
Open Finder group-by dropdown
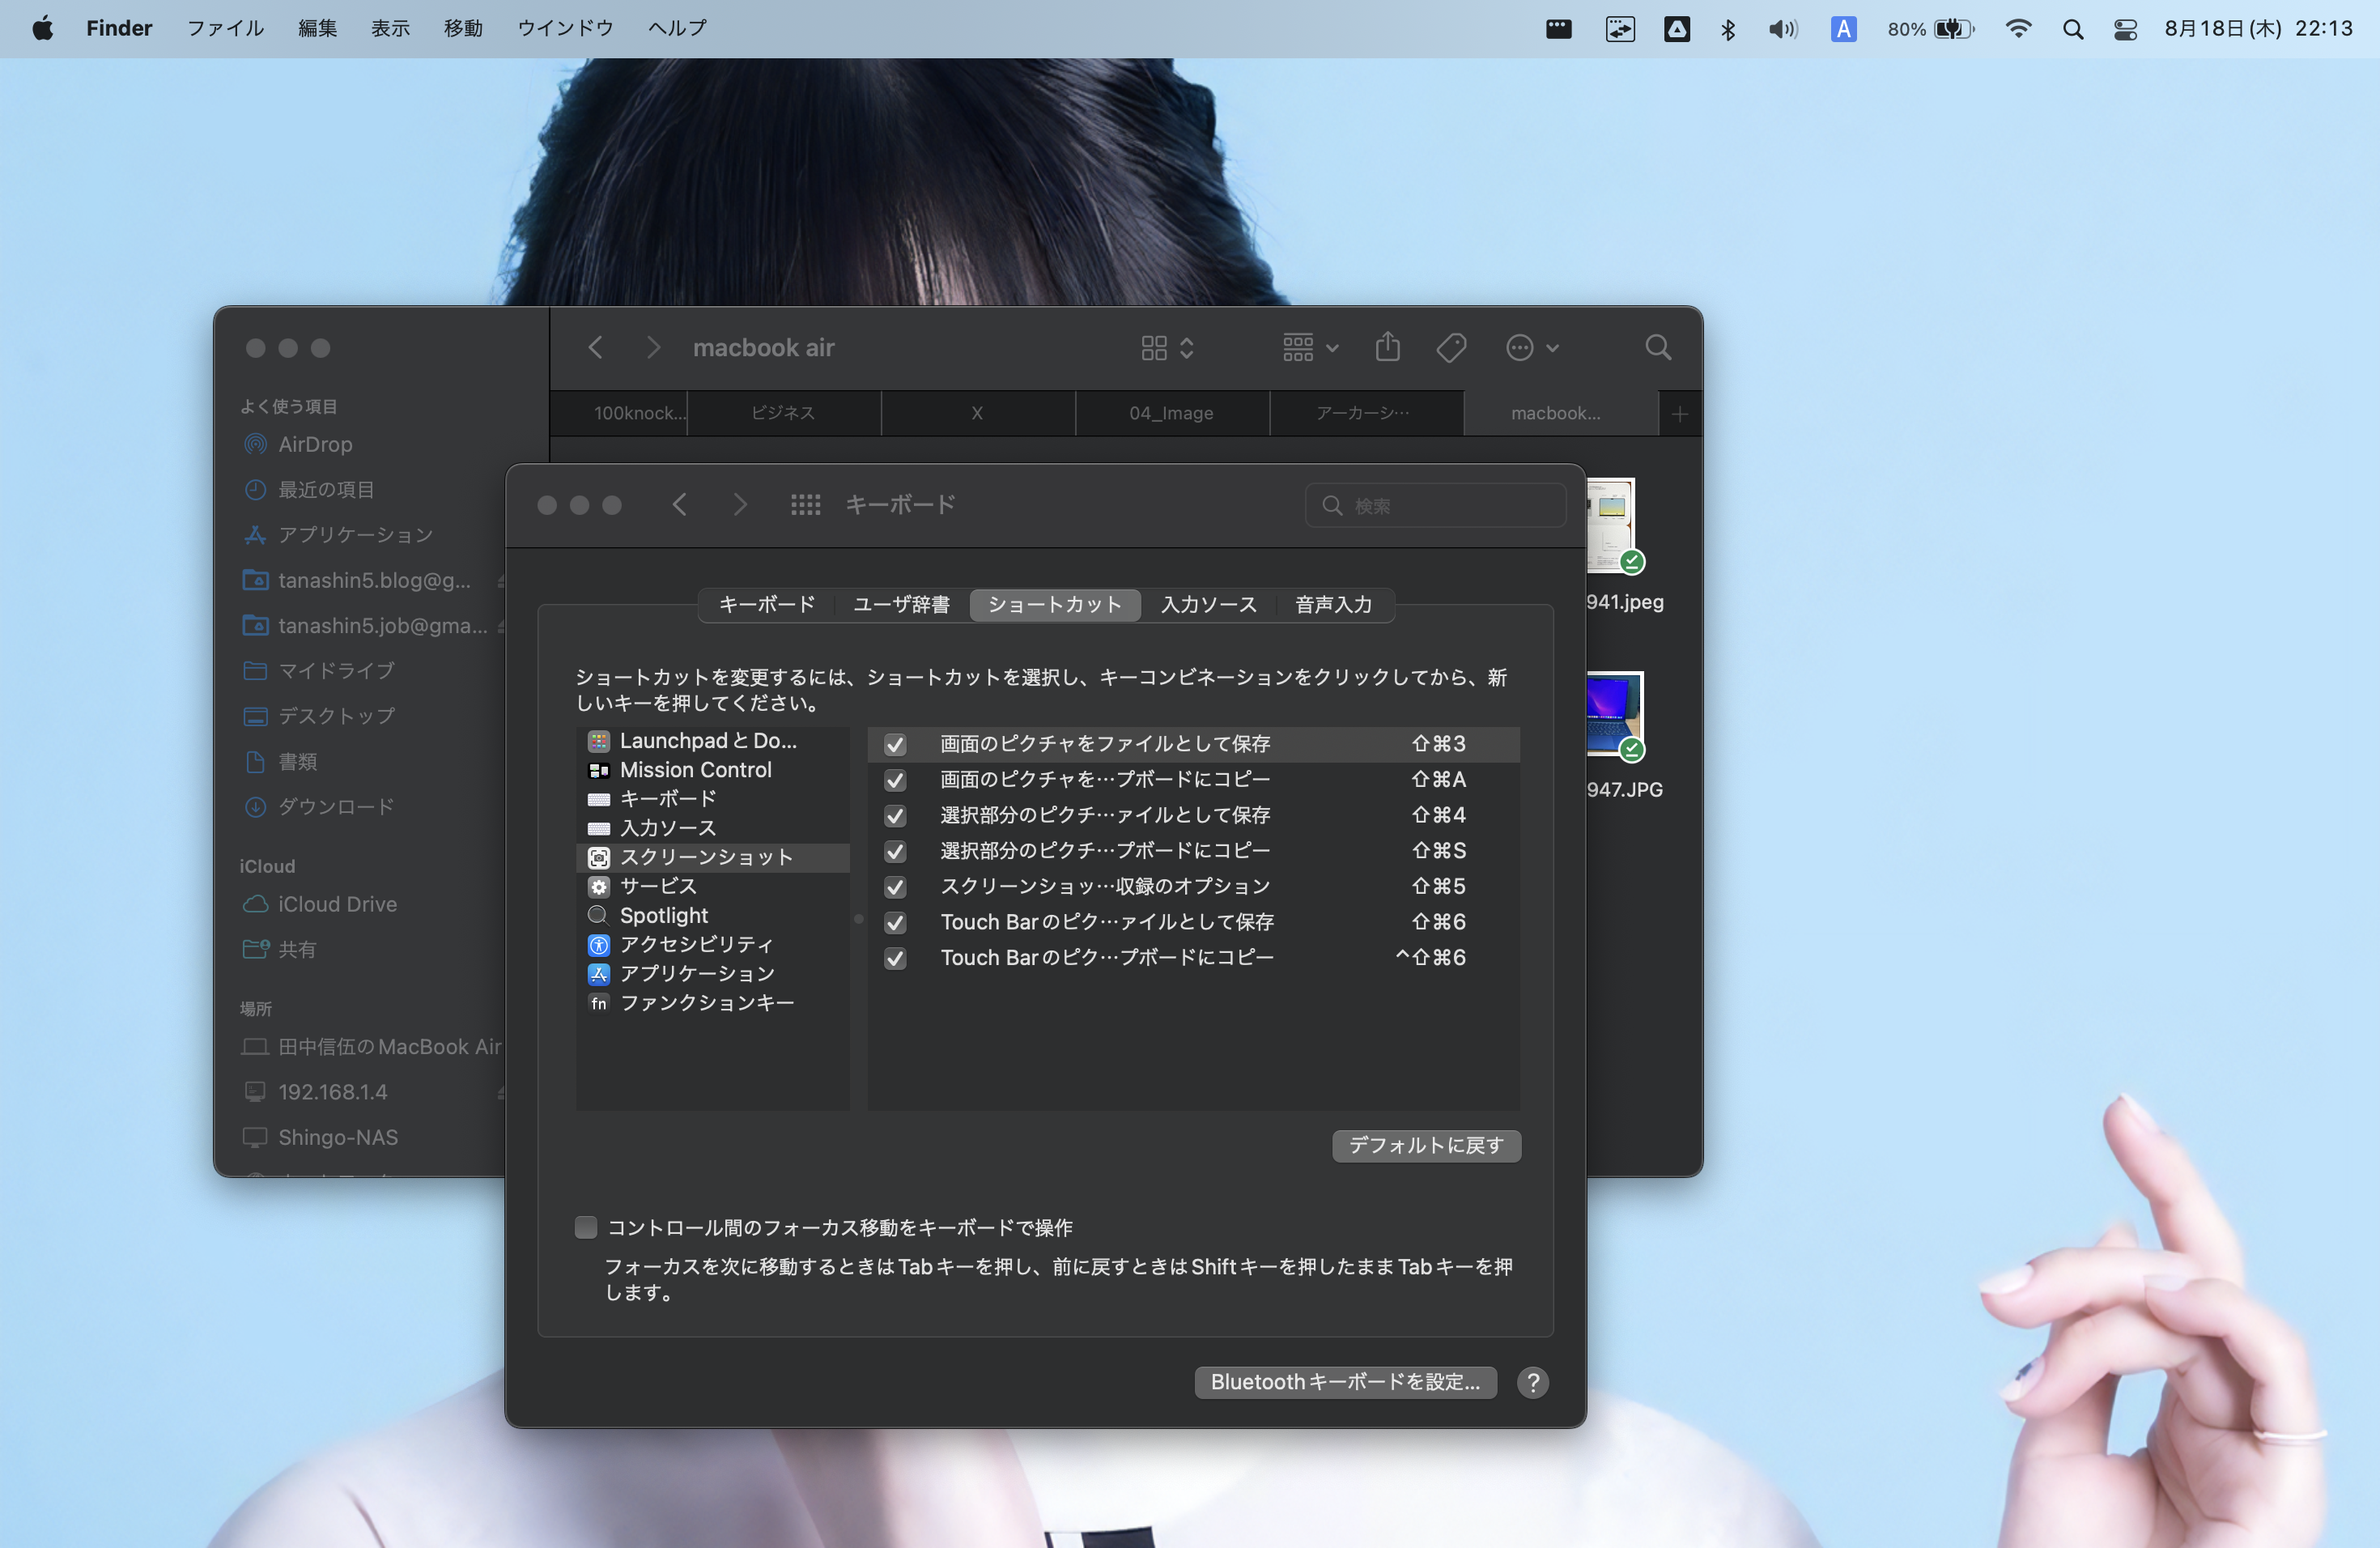click(x=1310, y=348)
